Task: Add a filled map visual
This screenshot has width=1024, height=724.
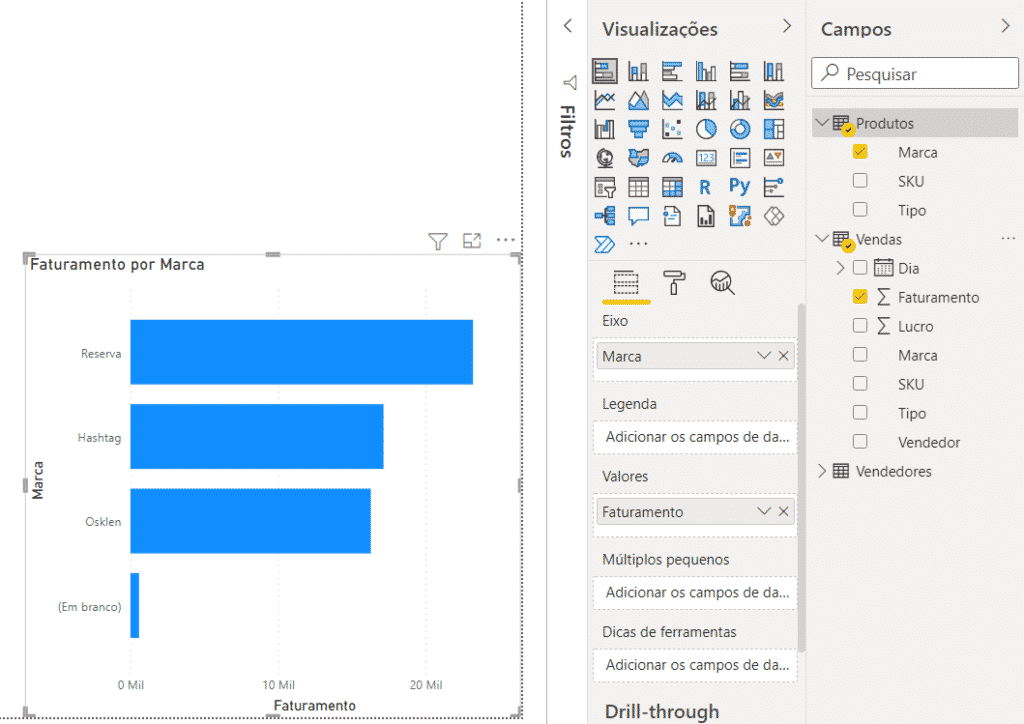Action: click(x=638, y=158)
